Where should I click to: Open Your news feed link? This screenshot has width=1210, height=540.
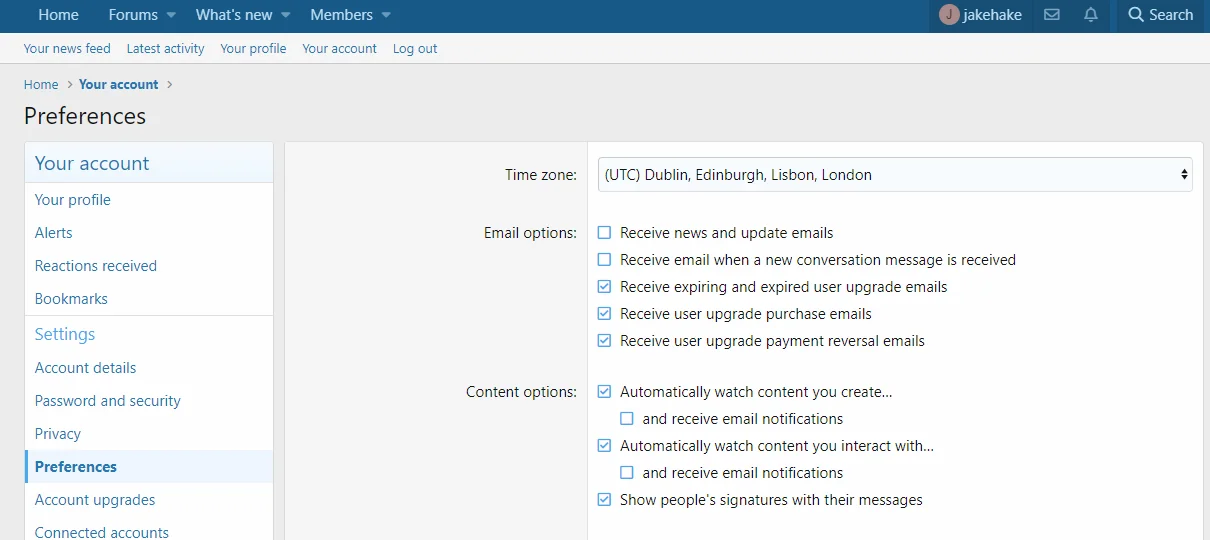click(x=67, y=48)
